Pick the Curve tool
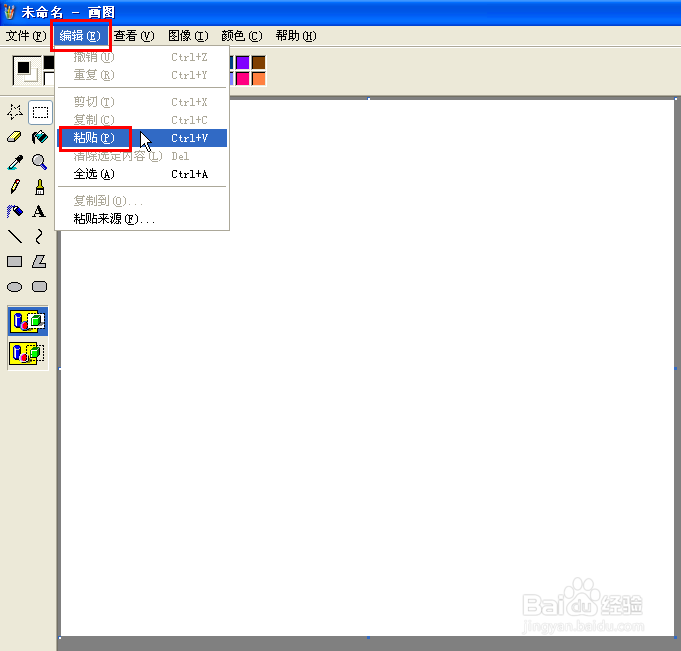The image size is (681, 651). [x=40, y=237]
